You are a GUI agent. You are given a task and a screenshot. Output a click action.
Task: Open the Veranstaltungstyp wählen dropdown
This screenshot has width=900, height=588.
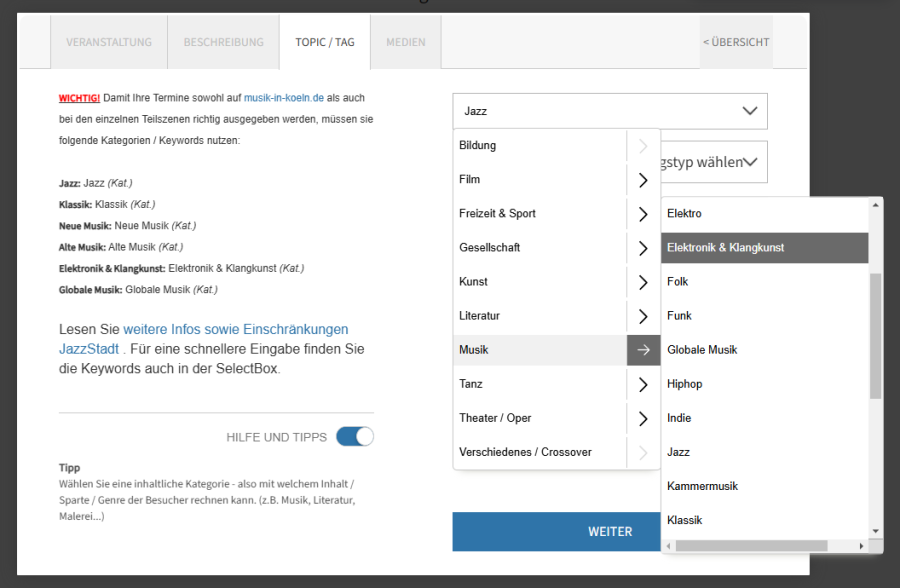pyautogui.click(x=712, y=162)
